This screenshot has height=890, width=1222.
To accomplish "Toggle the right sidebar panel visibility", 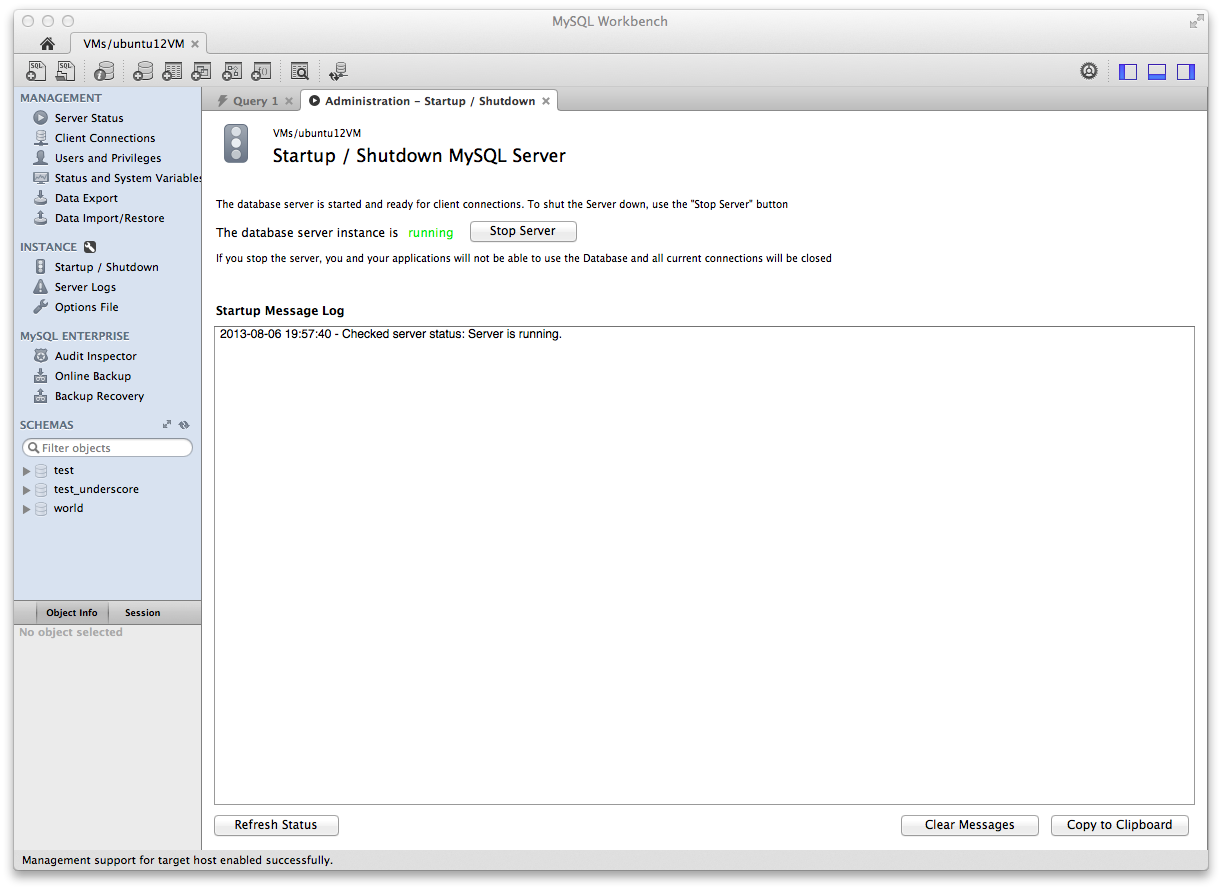I will pyautogui.click(x=1186, y=72).
